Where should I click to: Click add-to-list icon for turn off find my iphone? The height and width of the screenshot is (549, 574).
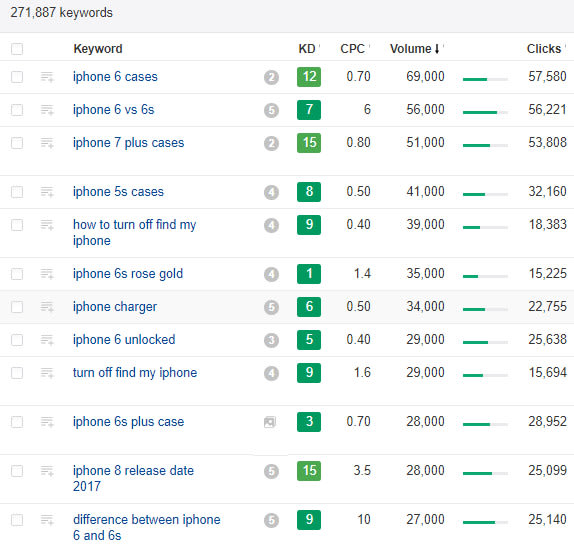(47, 373)
